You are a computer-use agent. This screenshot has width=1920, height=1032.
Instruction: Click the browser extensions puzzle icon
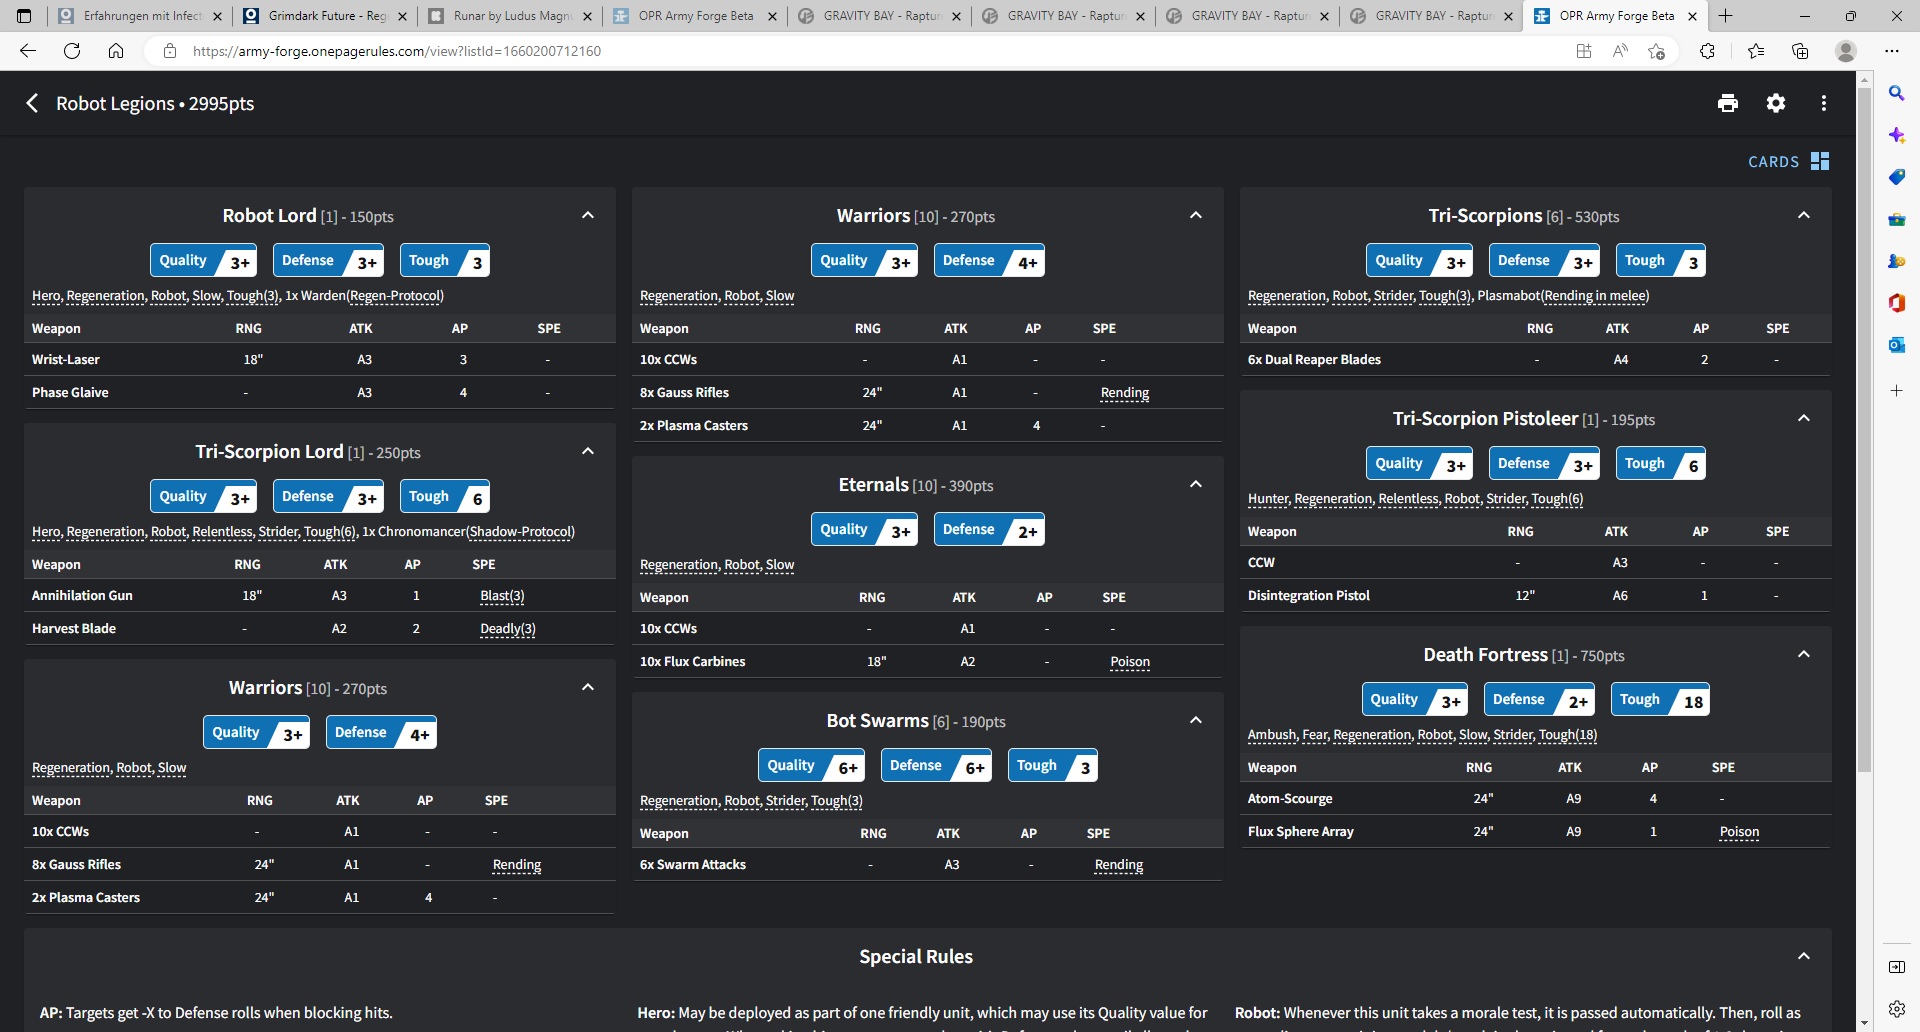(1707, 51)
